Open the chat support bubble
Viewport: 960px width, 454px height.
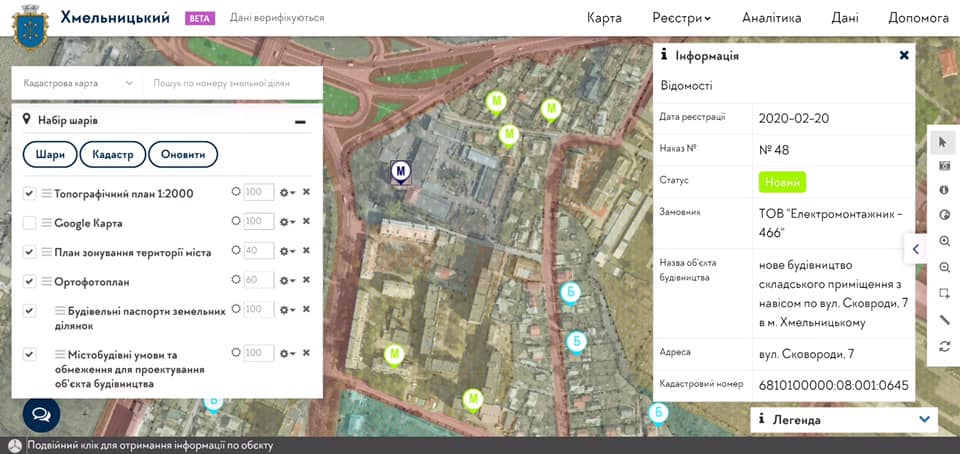[x=41, y=413]
